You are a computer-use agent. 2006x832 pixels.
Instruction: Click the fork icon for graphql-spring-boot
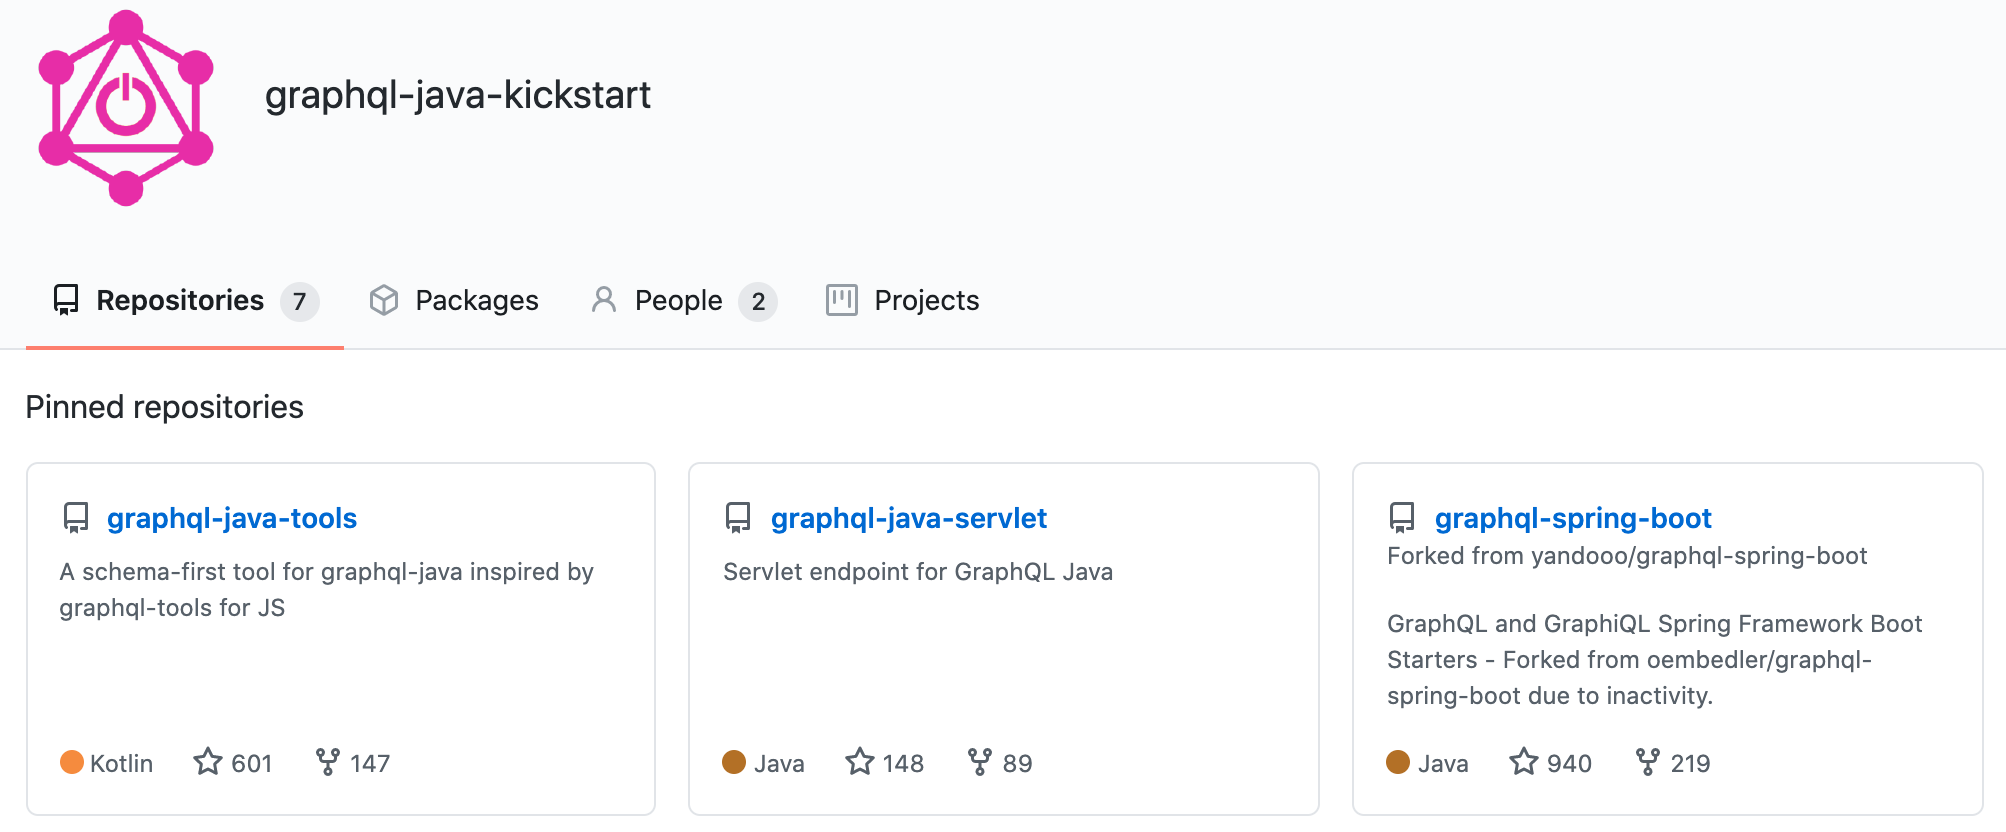(1647, 762)
